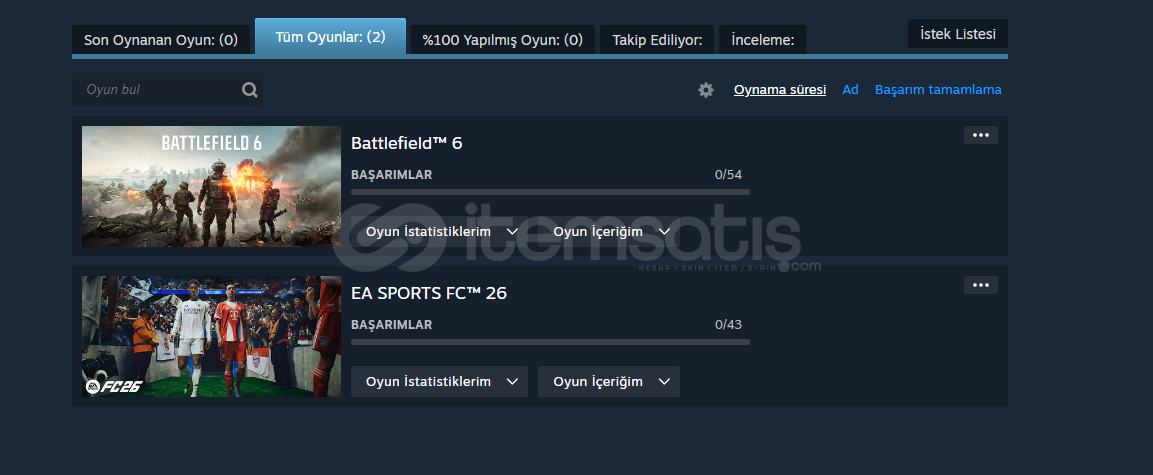Click FC 26 achievements progress bar
Image resolution: width=1153 pixels, height=475 pixels.
[x=550, y=342]
